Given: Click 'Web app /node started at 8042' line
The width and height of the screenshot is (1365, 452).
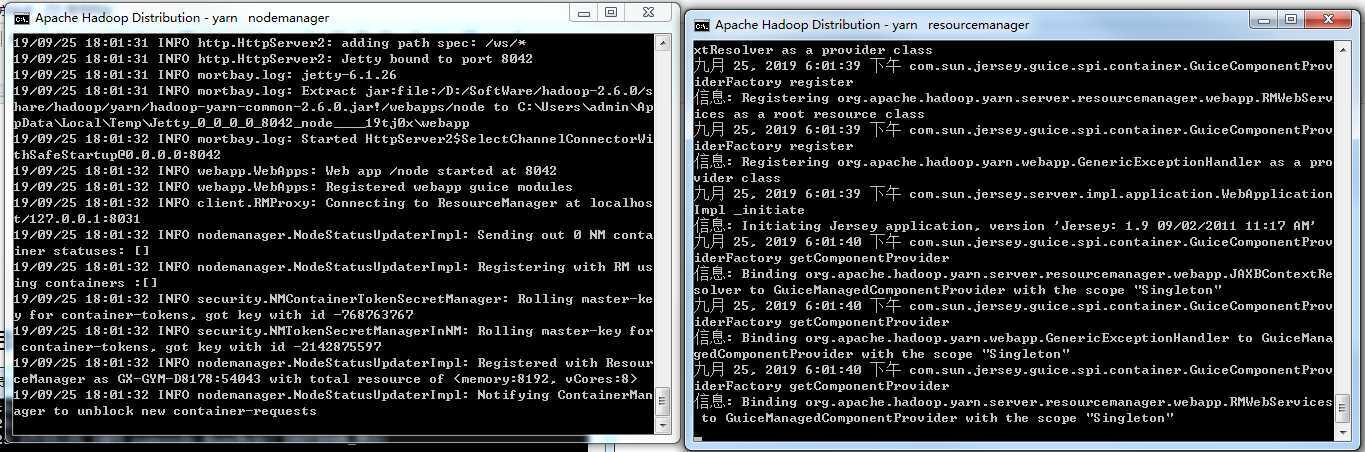Looking at the screenshot, I should pyautogui.click(x=285, y=170).
